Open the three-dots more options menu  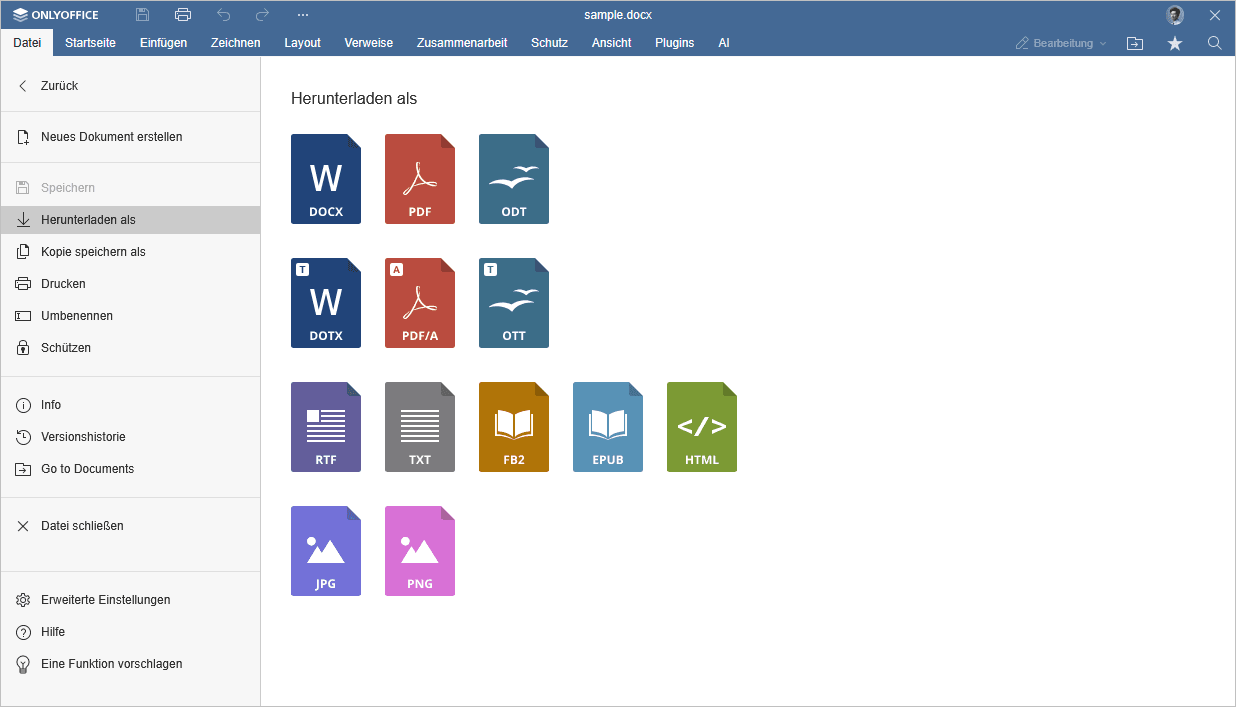[x=303, y=15]
